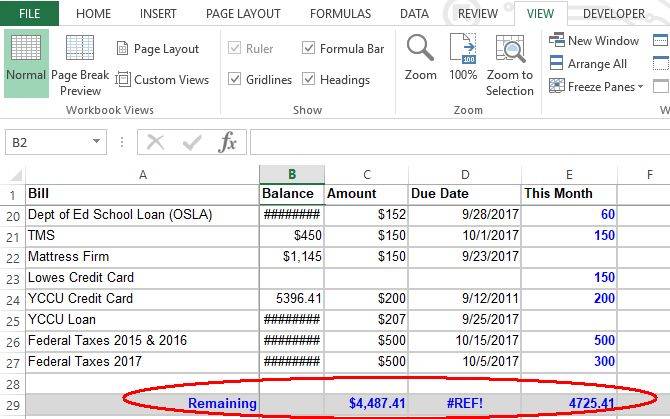This screenshot has width=670, height=419.
Task: Click the $207 amount cell
Action: pyautogui.click(x=367, y=319)
